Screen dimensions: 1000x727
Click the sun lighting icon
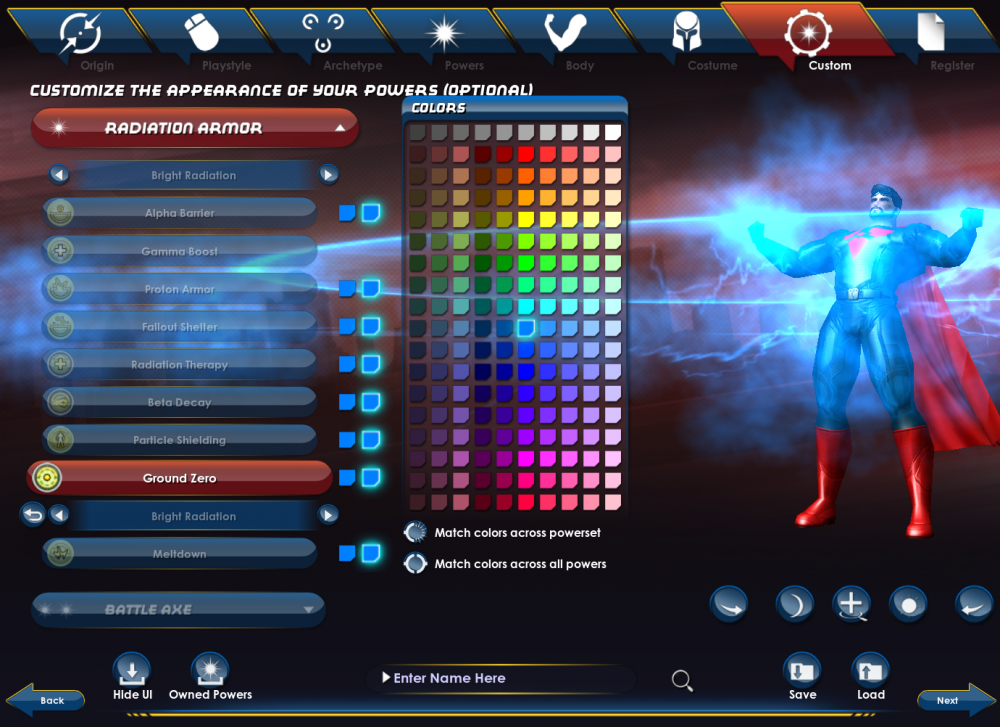point(908,604)
